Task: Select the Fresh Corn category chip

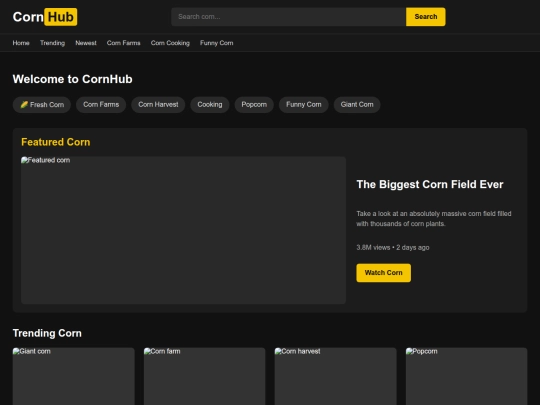Action: click(42, 105)
